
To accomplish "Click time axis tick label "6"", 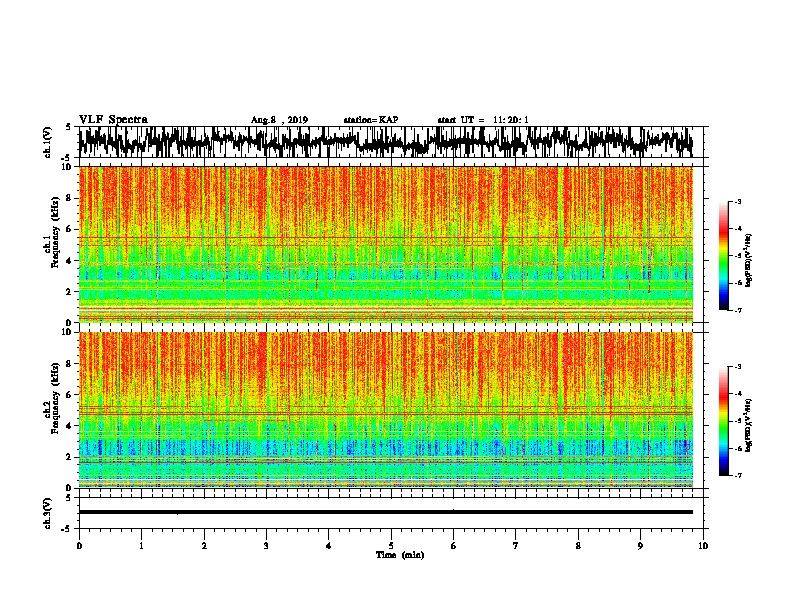I will pos(454,546).
